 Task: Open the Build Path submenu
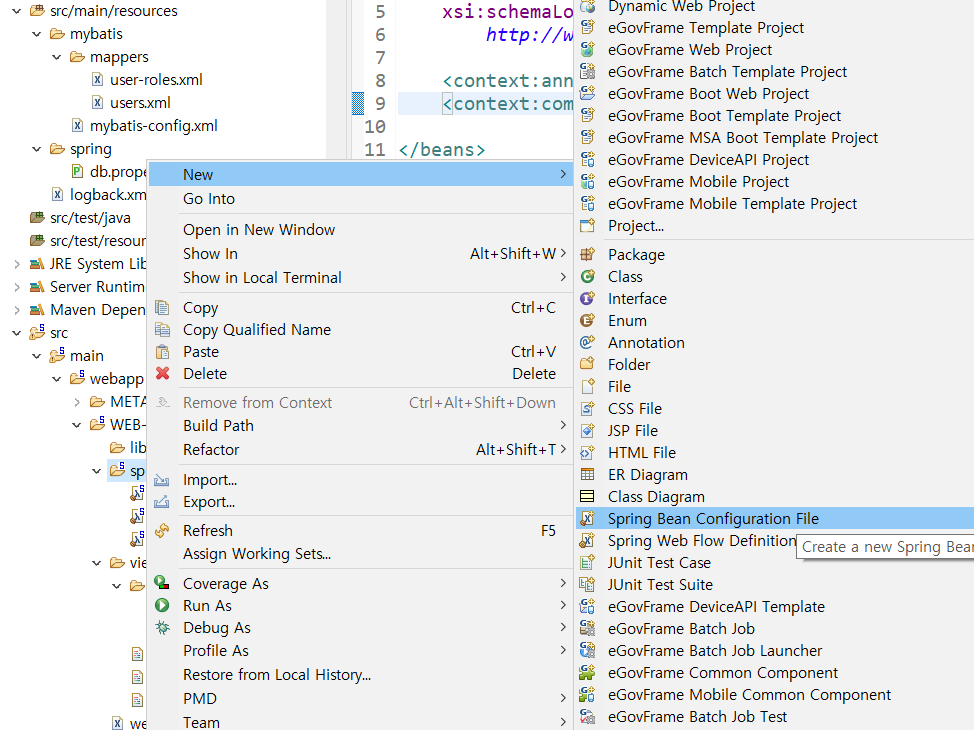click(360, 426)
